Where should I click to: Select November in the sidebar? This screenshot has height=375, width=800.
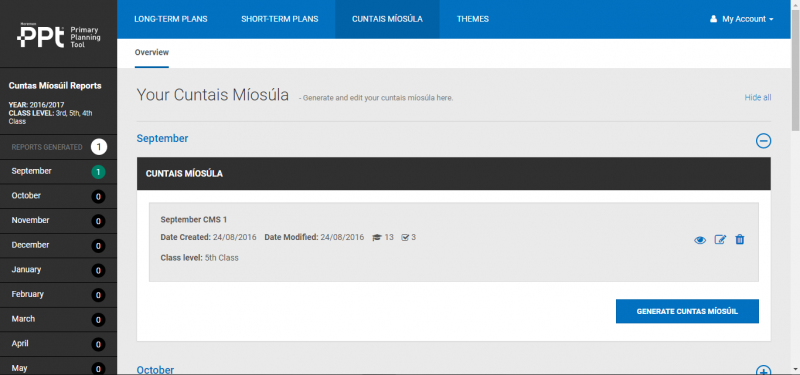tap(58, 220)
